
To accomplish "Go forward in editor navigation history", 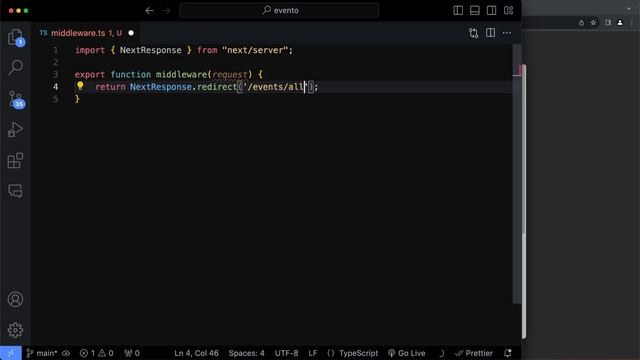I will click(166, 11).
